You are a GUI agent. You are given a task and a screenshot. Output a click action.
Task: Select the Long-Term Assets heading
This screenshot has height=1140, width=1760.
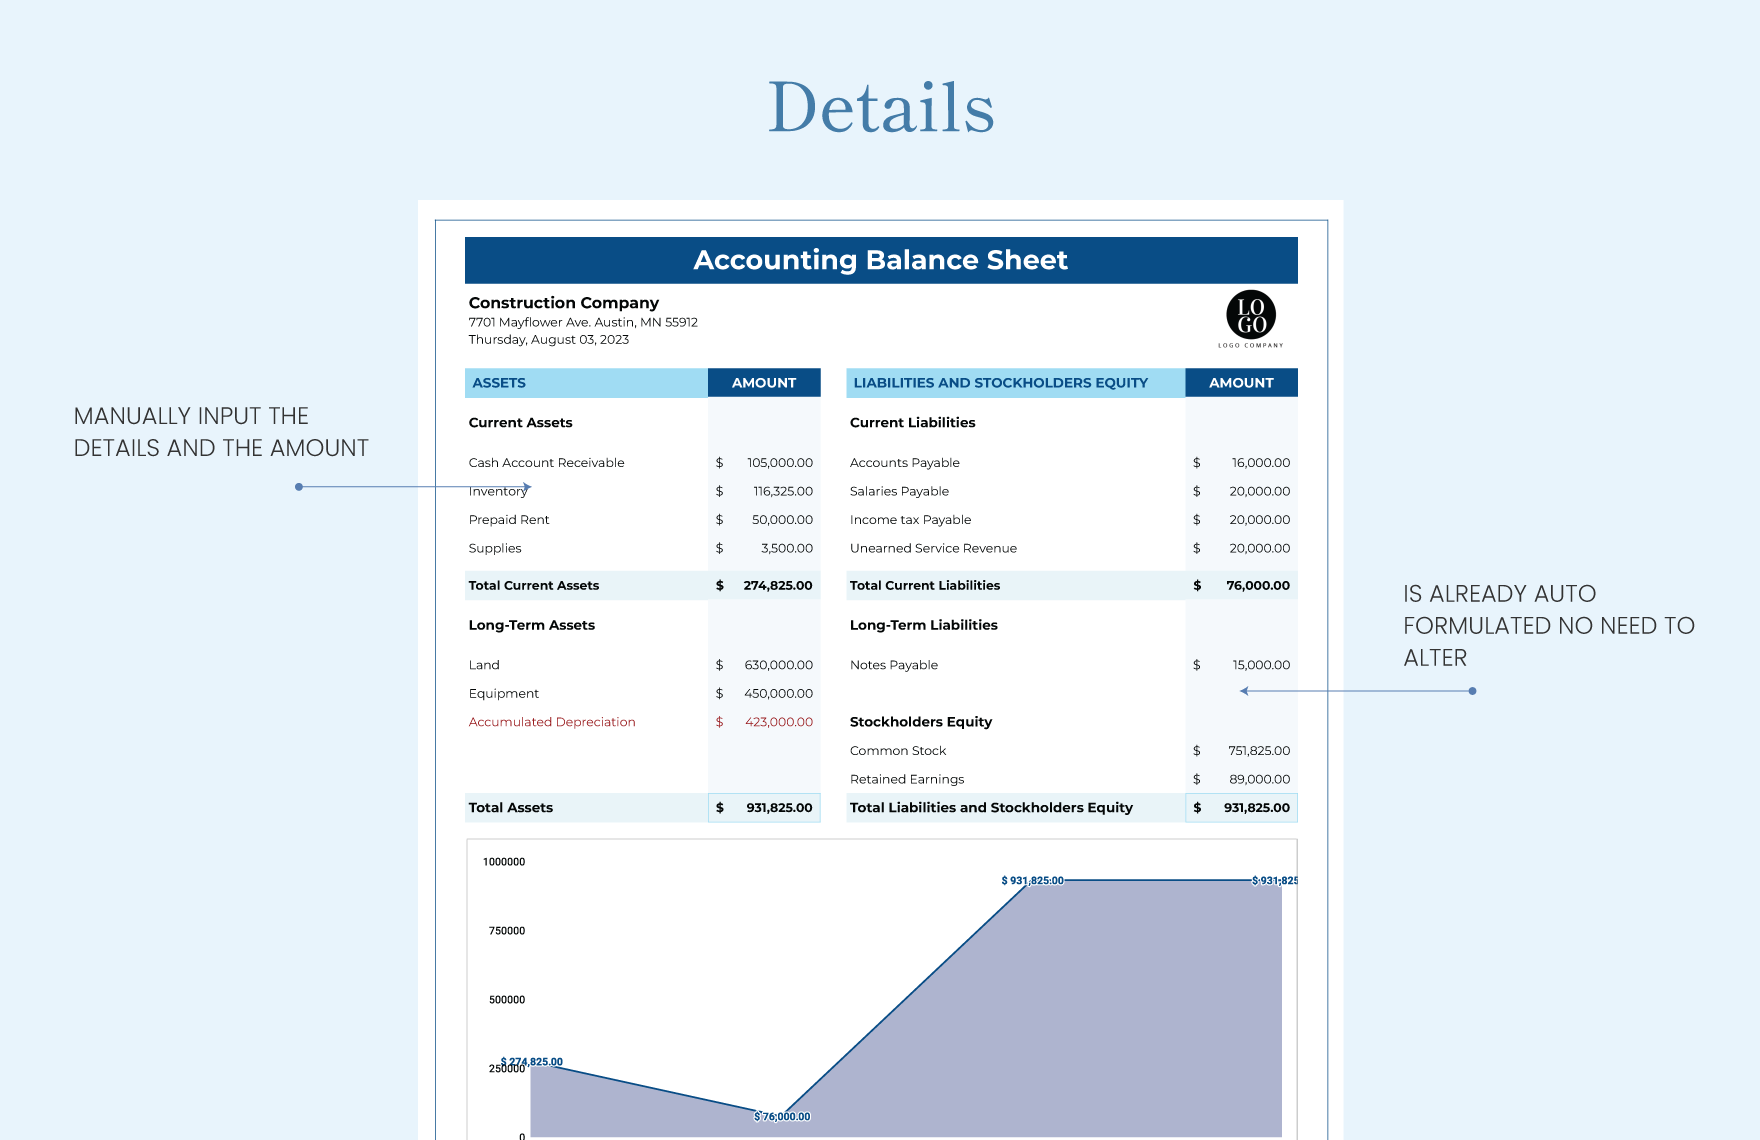pyautogui.click(x=532, y=625)
